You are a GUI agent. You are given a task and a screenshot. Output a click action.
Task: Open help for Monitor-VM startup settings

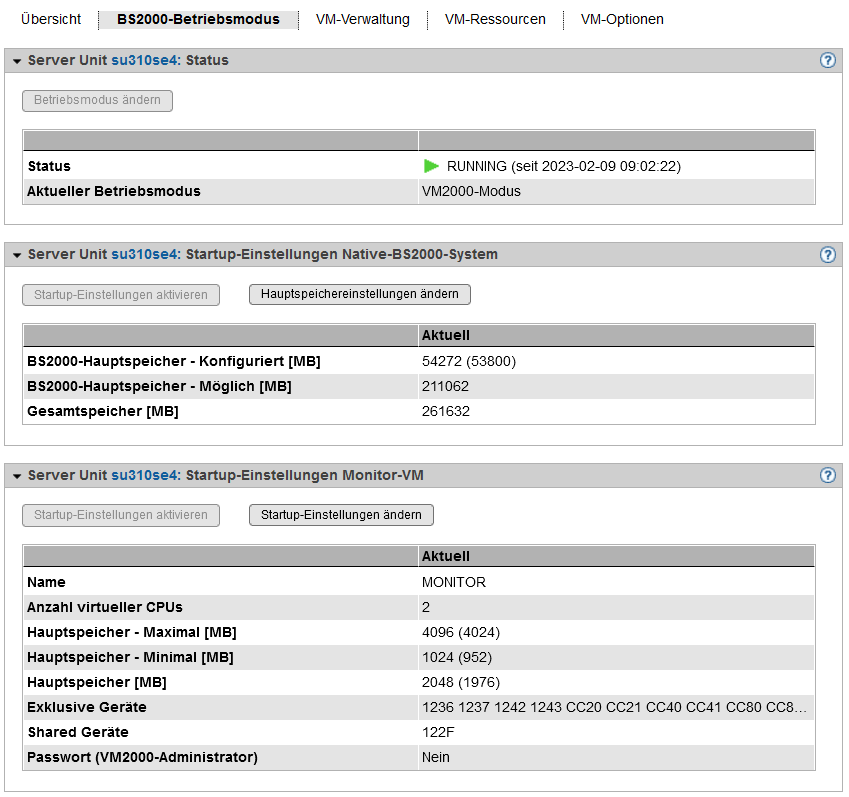827,475
